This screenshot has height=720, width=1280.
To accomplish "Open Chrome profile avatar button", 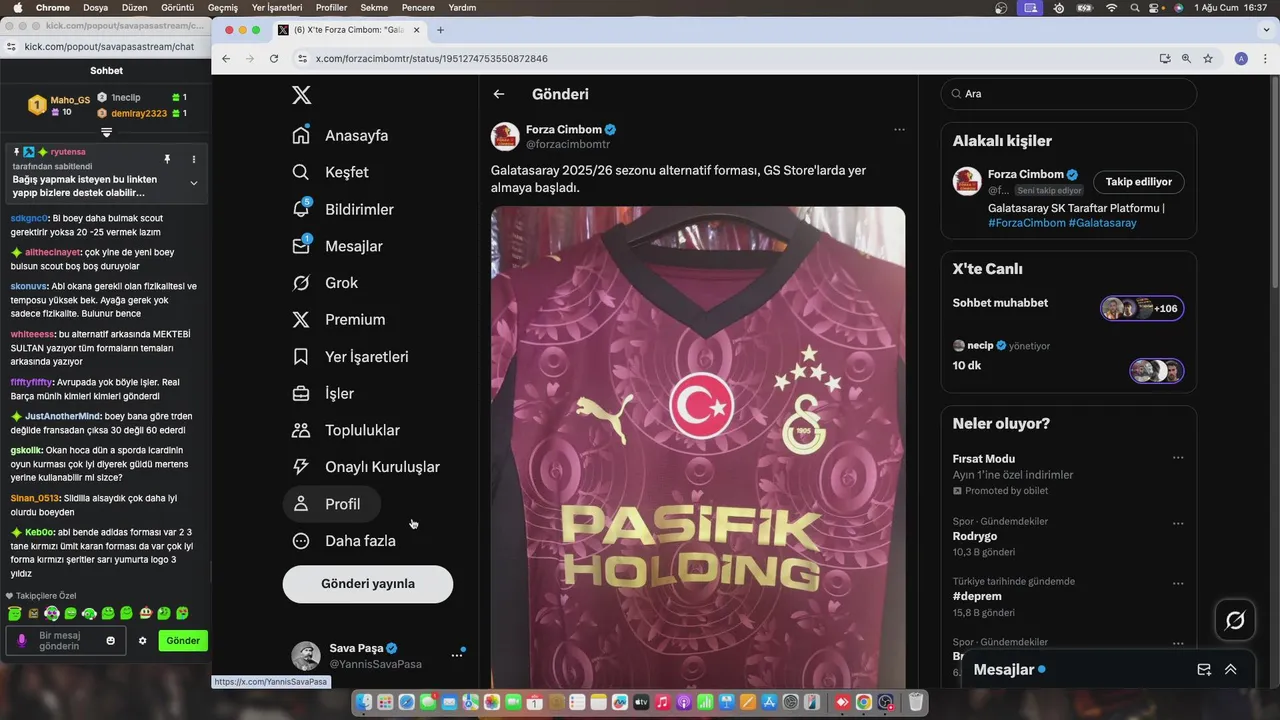I will point(1241,59).
